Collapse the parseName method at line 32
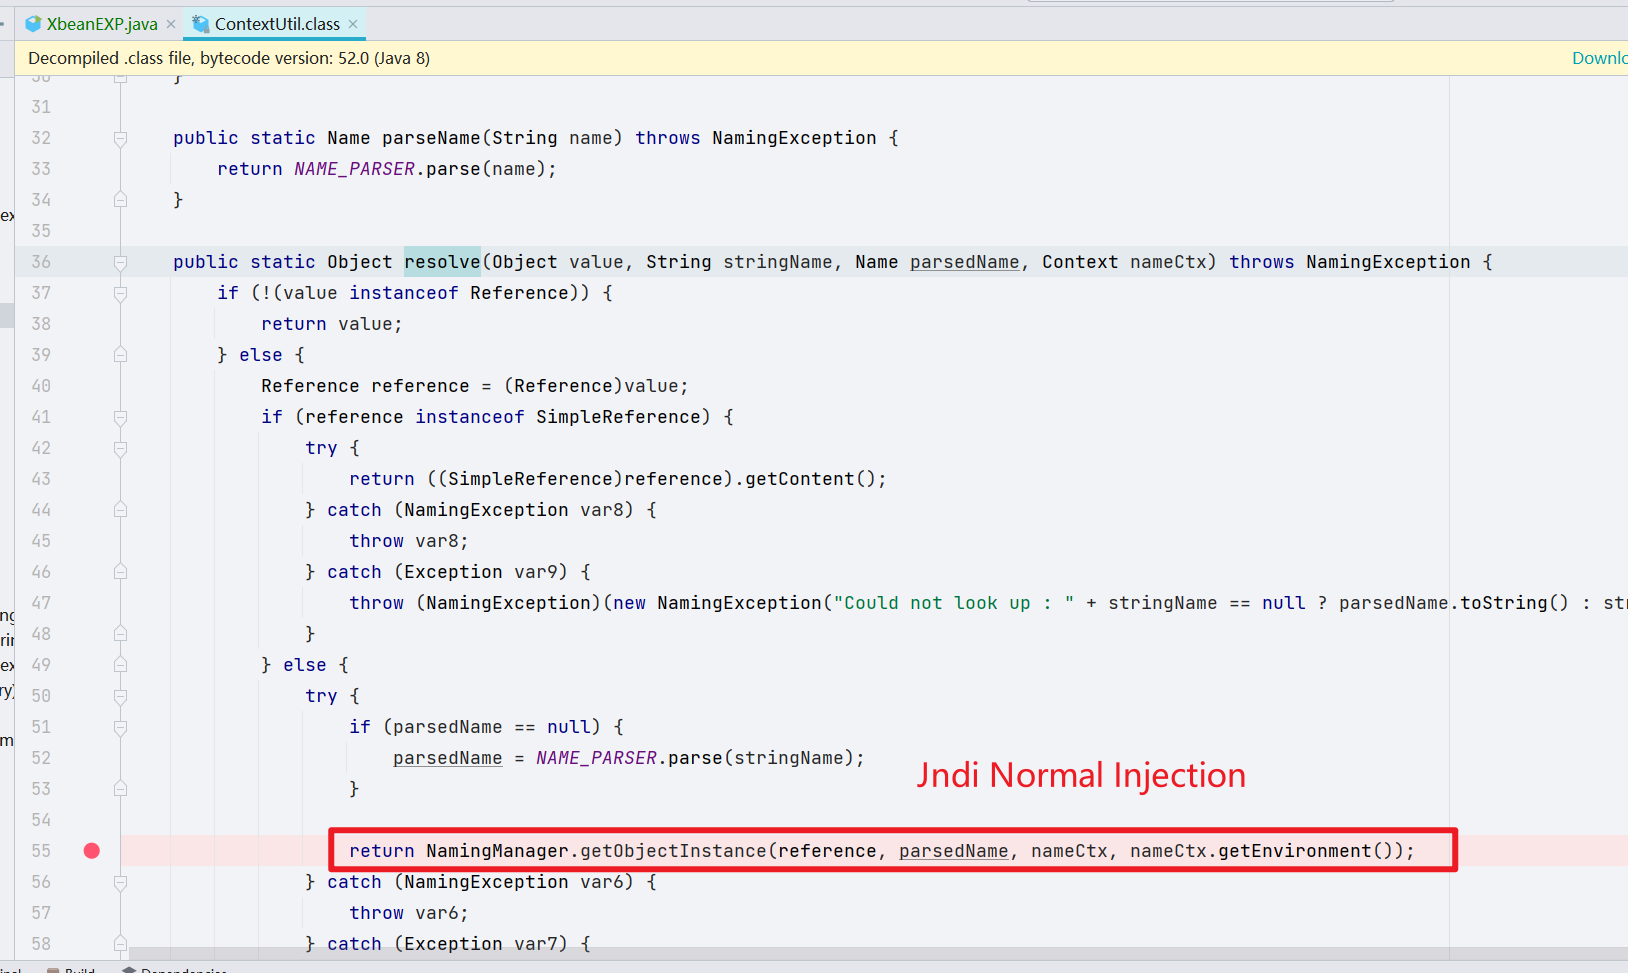Viewport: 1628px width, 973px height. (x=120, y=138)
